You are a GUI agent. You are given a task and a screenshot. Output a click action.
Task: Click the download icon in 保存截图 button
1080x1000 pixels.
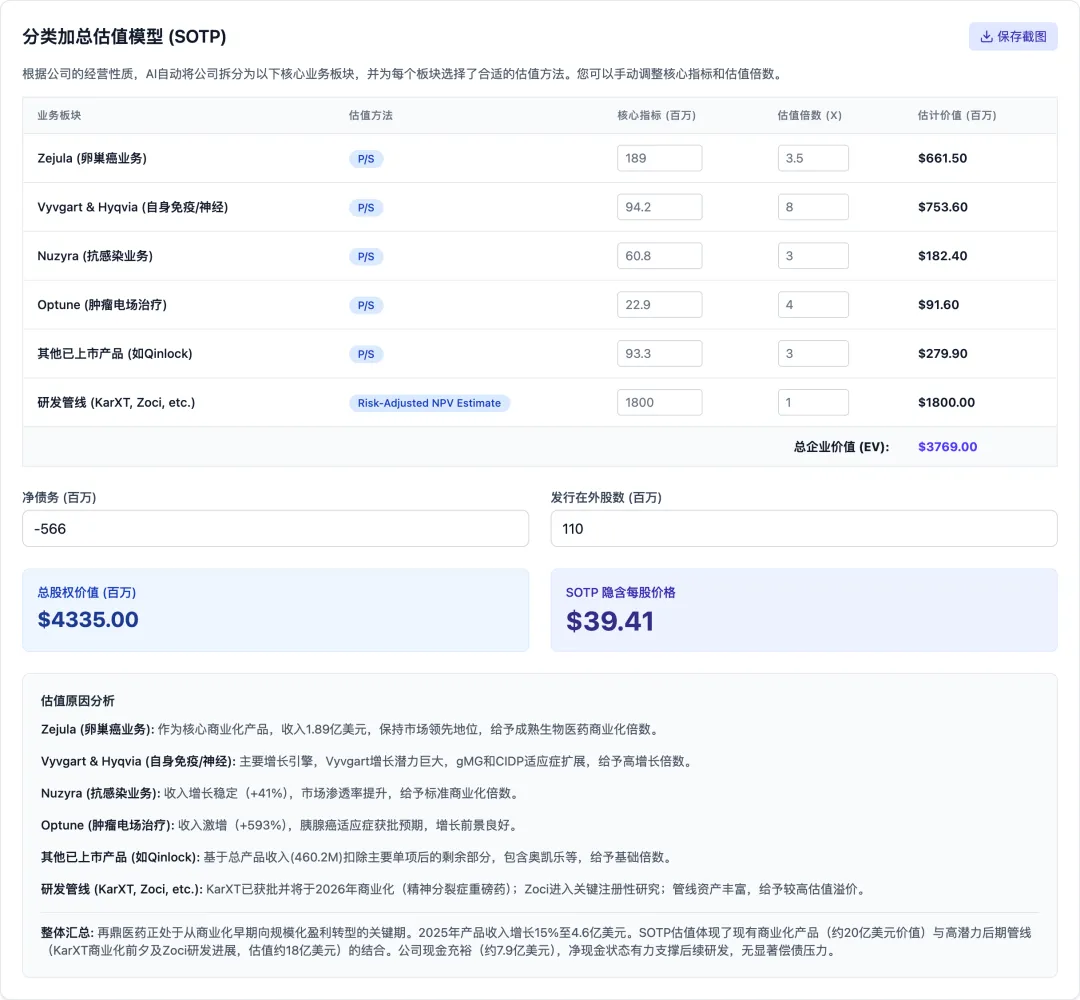coord(986,37)
